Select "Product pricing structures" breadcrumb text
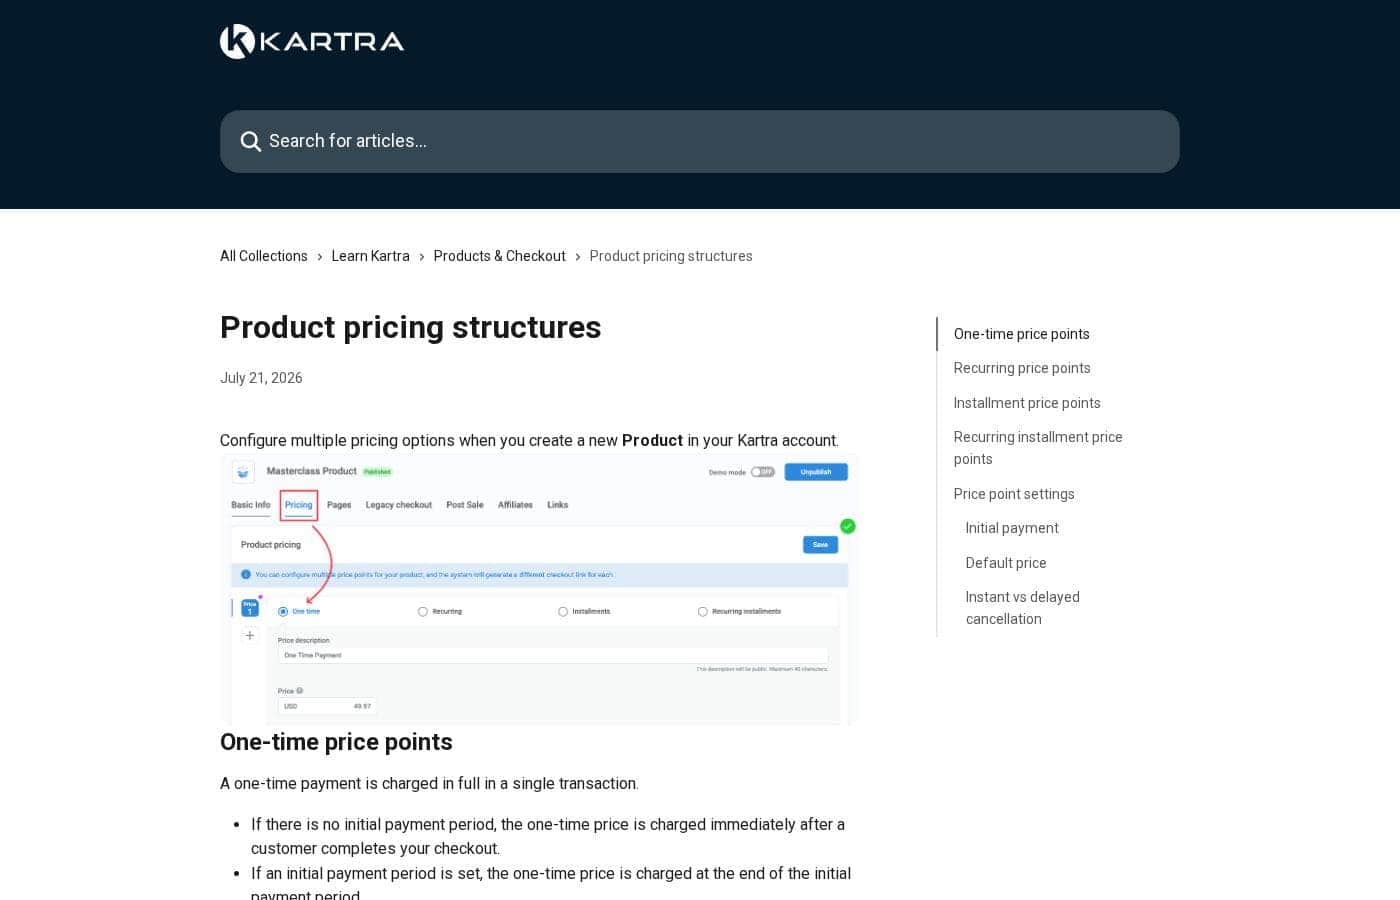The width and height of the screenshot is (1400, 900). (671, 256)
